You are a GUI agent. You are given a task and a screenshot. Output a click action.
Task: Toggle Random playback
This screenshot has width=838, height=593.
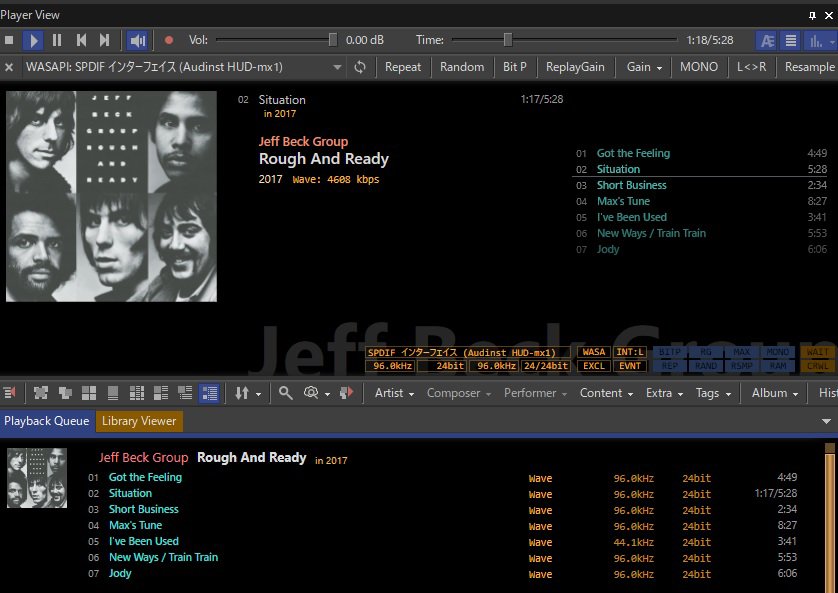[462, 67]
